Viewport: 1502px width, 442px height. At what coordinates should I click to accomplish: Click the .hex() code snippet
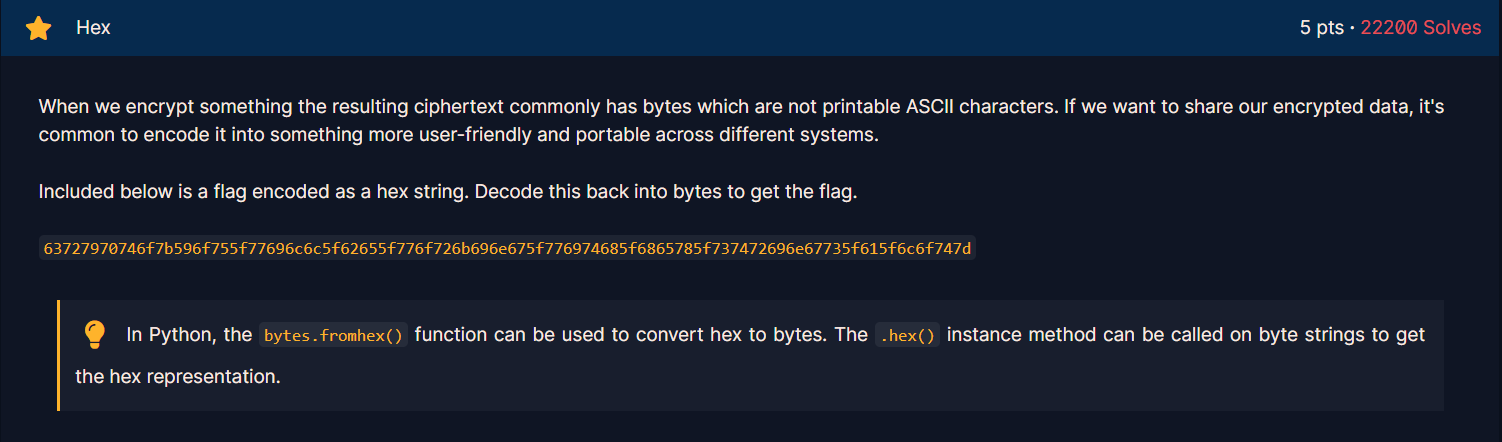pos(907,335)
